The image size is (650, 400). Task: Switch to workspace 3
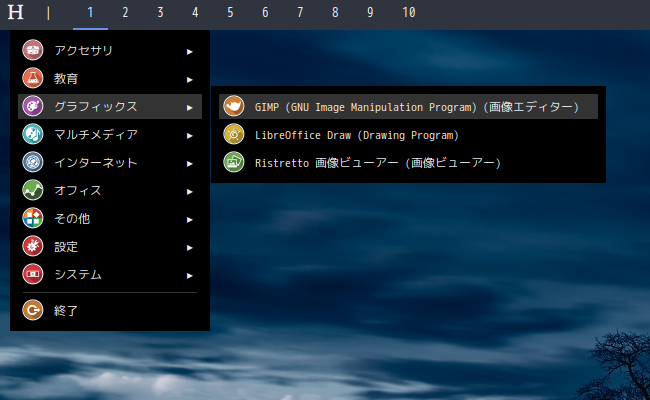(x=160, y=13)
